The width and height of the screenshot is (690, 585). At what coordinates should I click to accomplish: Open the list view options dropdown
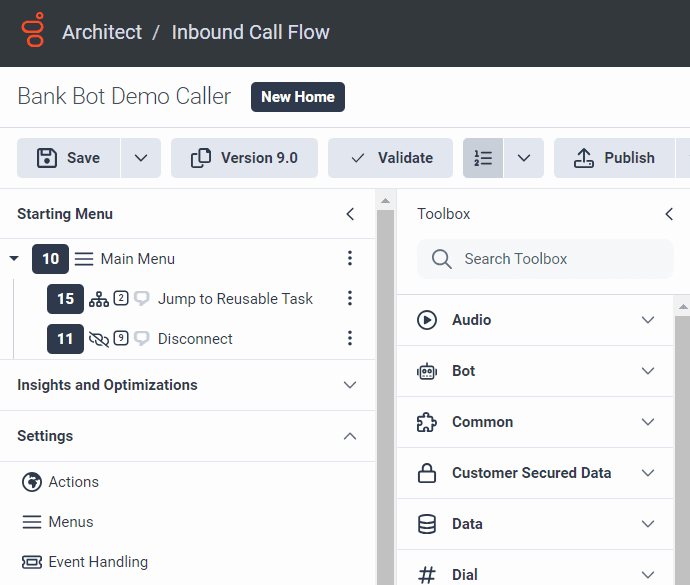(x=524, y=158)
